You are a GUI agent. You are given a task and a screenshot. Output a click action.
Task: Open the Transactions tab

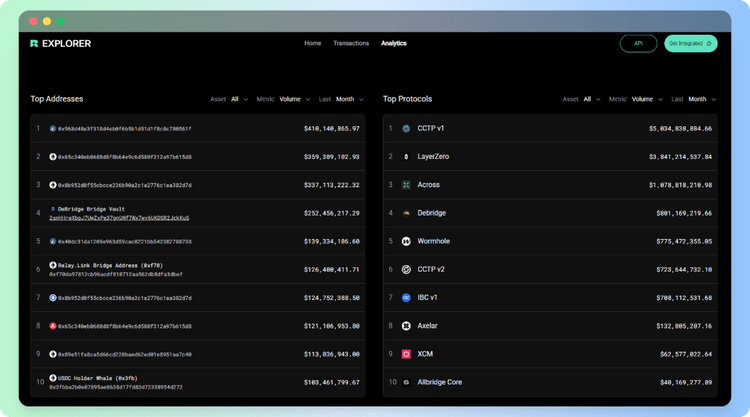pos(351,44)
